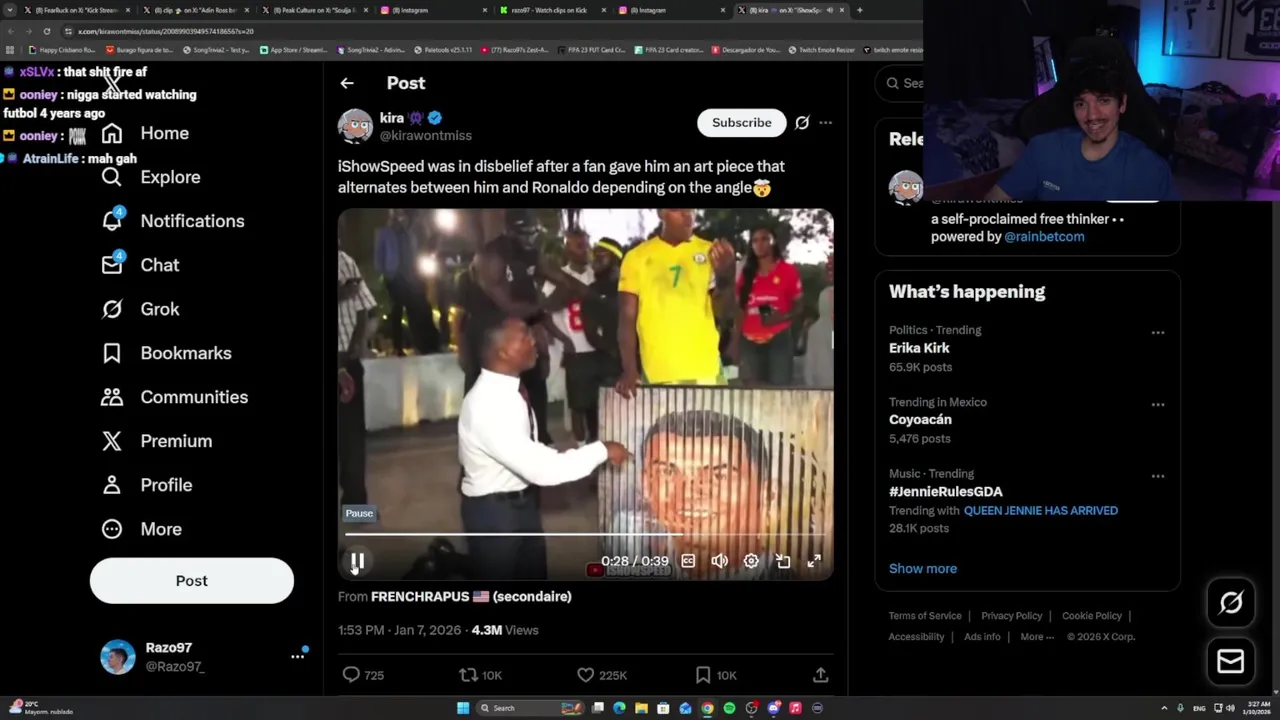Open Coyoacán trend options dots
1280x720 pixels.
1157,404
